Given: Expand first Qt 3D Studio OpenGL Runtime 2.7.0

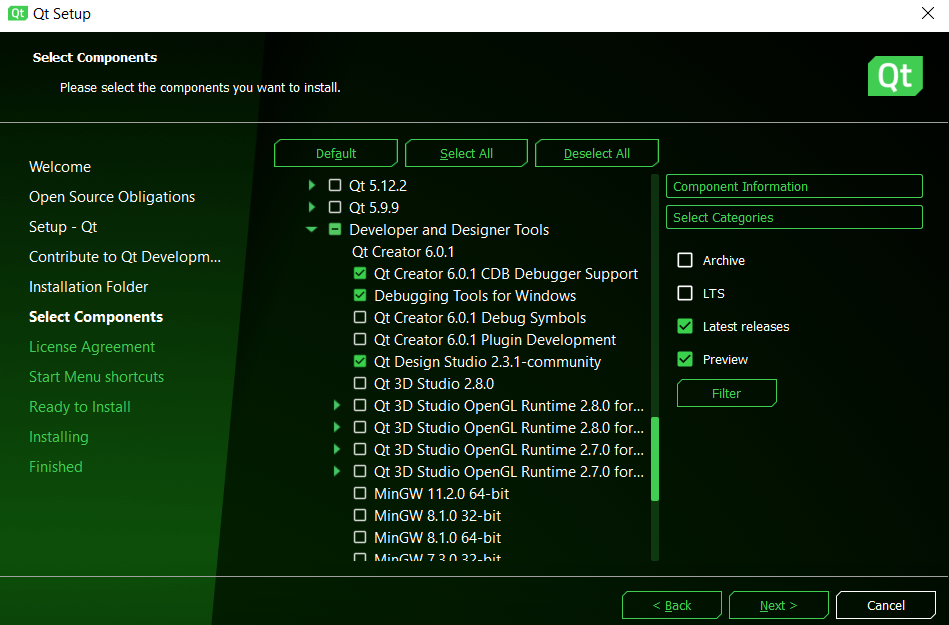Looking at the screenshot, I should (x=337, y=450).
